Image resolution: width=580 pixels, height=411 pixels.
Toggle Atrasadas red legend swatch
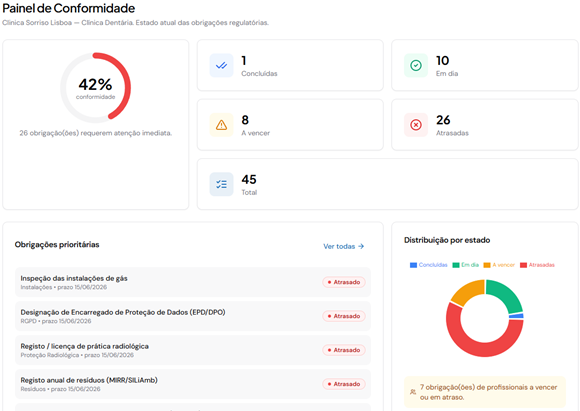[523, 265]
